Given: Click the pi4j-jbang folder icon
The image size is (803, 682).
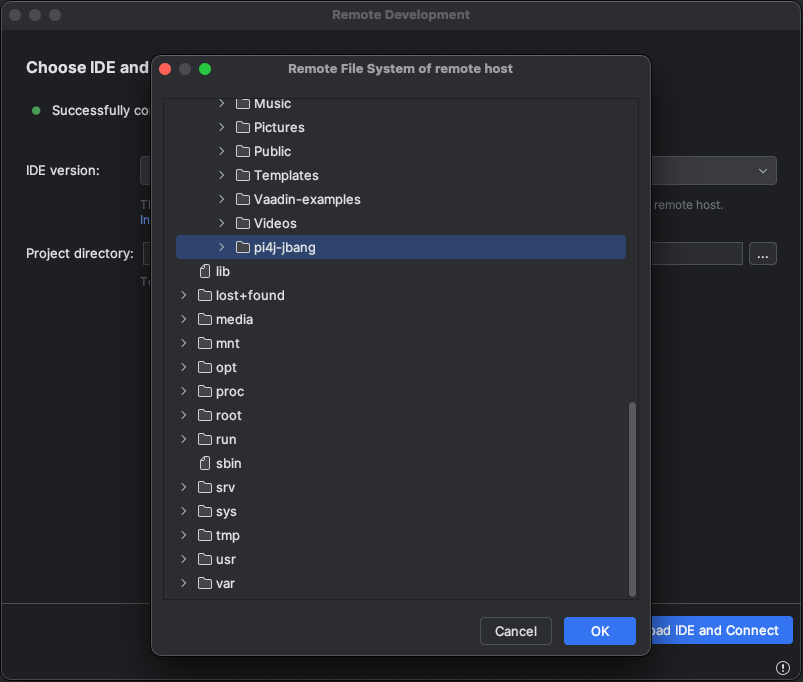Looking at the screenshot, I should tap(243, 247).
